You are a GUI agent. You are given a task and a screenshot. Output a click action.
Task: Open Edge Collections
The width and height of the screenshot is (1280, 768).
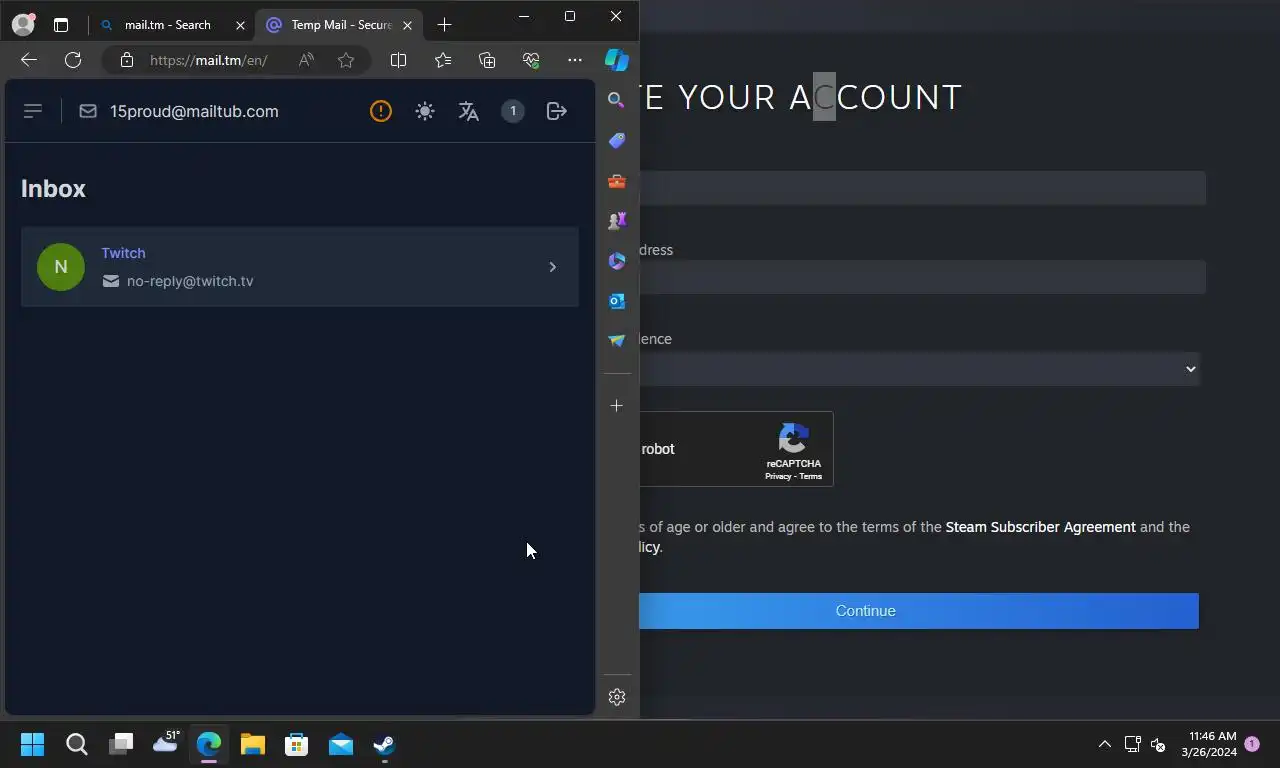click(487, 60)
